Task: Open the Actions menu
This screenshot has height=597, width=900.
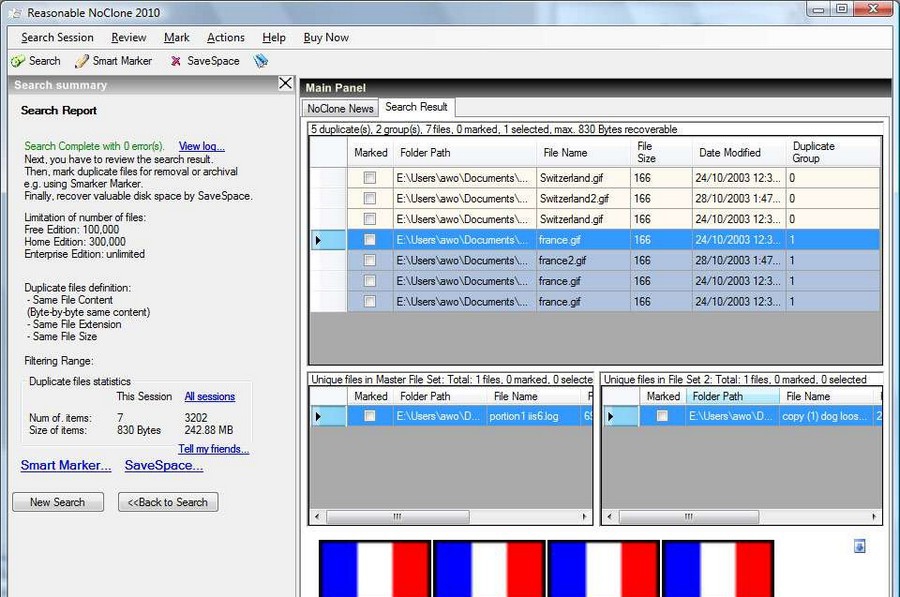Action: tap(225, 38)
